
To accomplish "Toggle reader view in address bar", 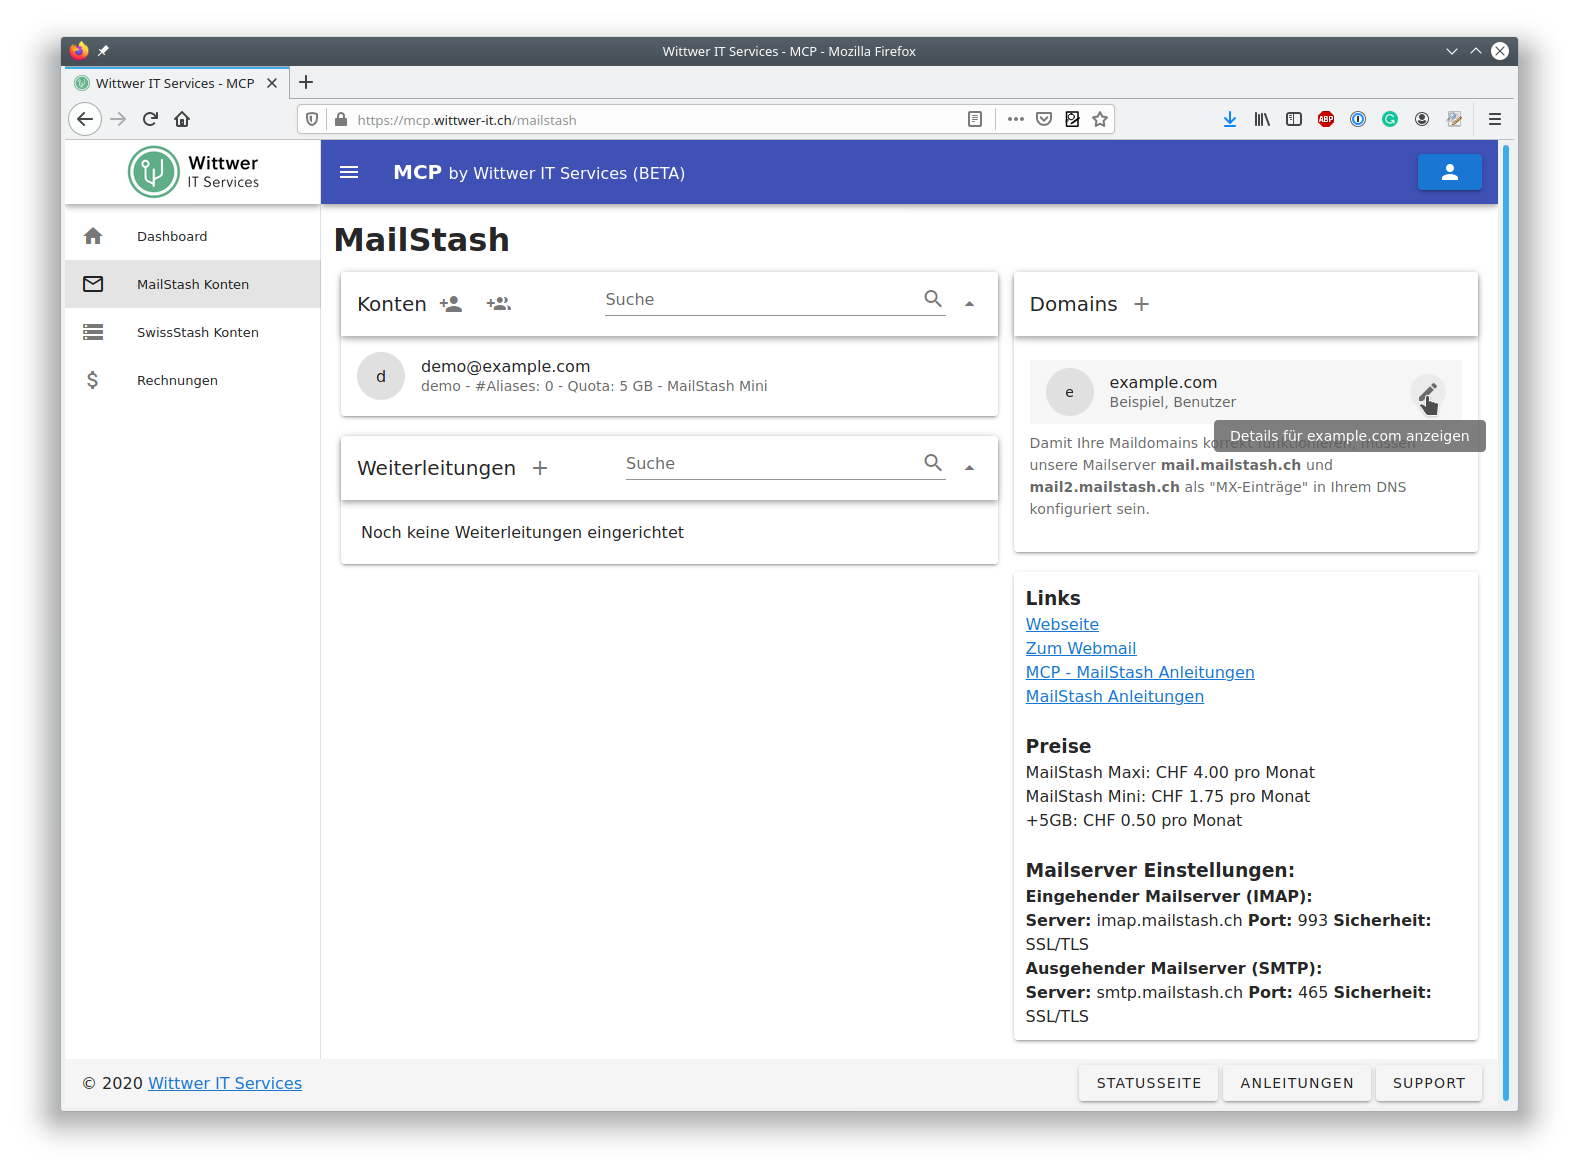I will pos(975,119).
